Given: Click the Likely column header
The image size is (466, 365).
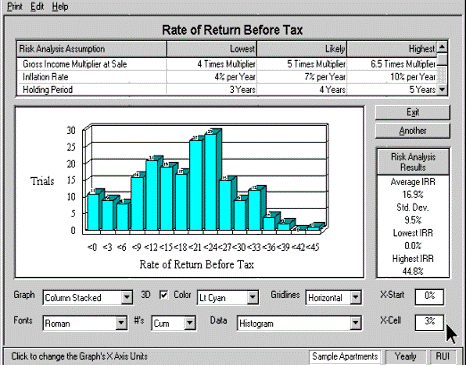Looking at the screenshot, I should (301, 49).
